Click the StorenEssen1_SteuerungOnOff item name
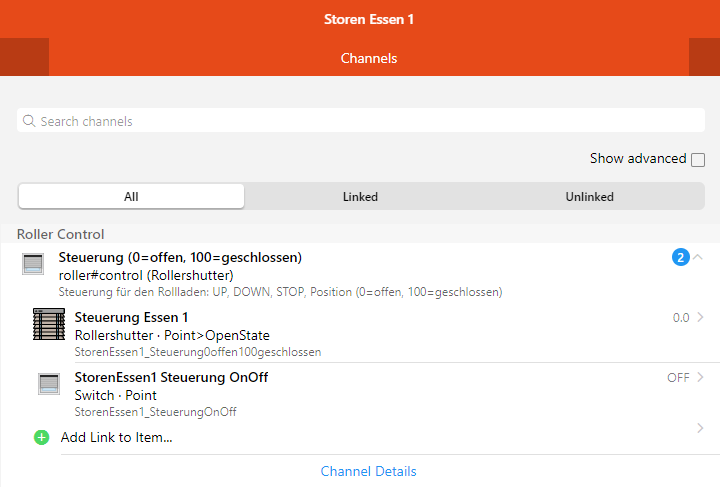Viewport: 720px width, 487px height. tap(156, 412)
